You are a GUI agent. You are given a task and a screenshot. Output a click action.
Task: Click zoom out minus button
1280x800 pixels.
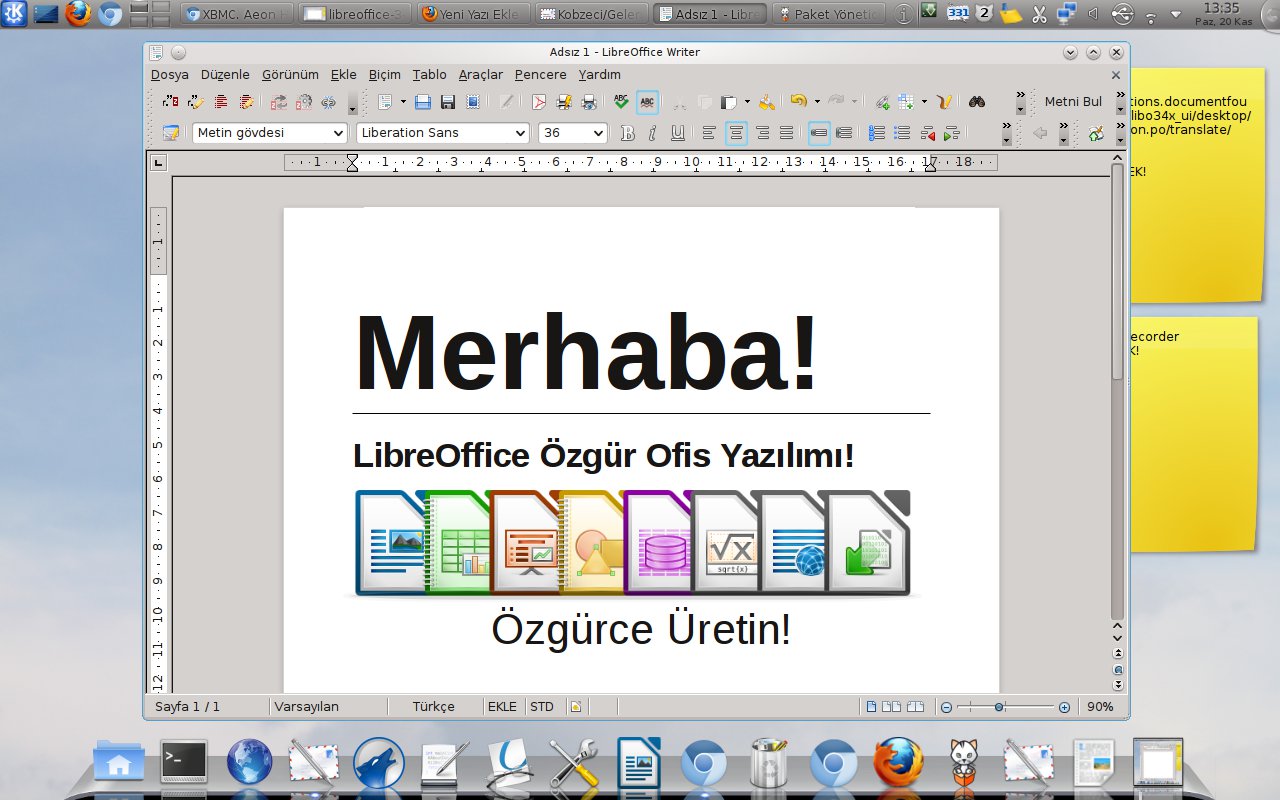(946, 707)
